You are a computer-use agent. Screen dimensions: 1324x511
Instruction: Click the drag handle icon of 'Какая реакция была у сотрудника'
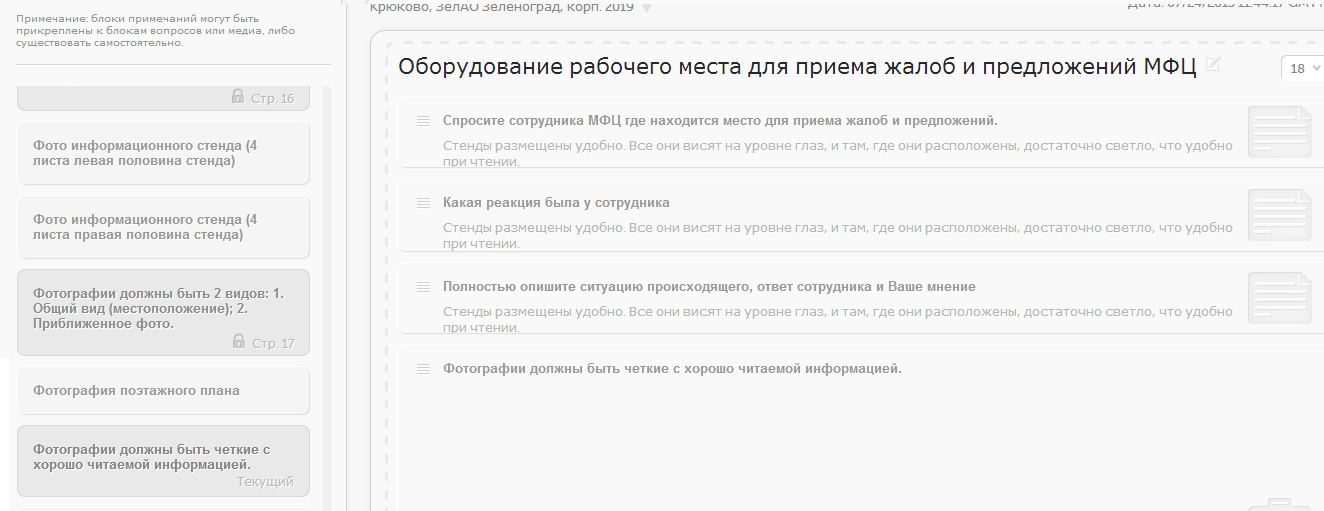pos(423,203)
